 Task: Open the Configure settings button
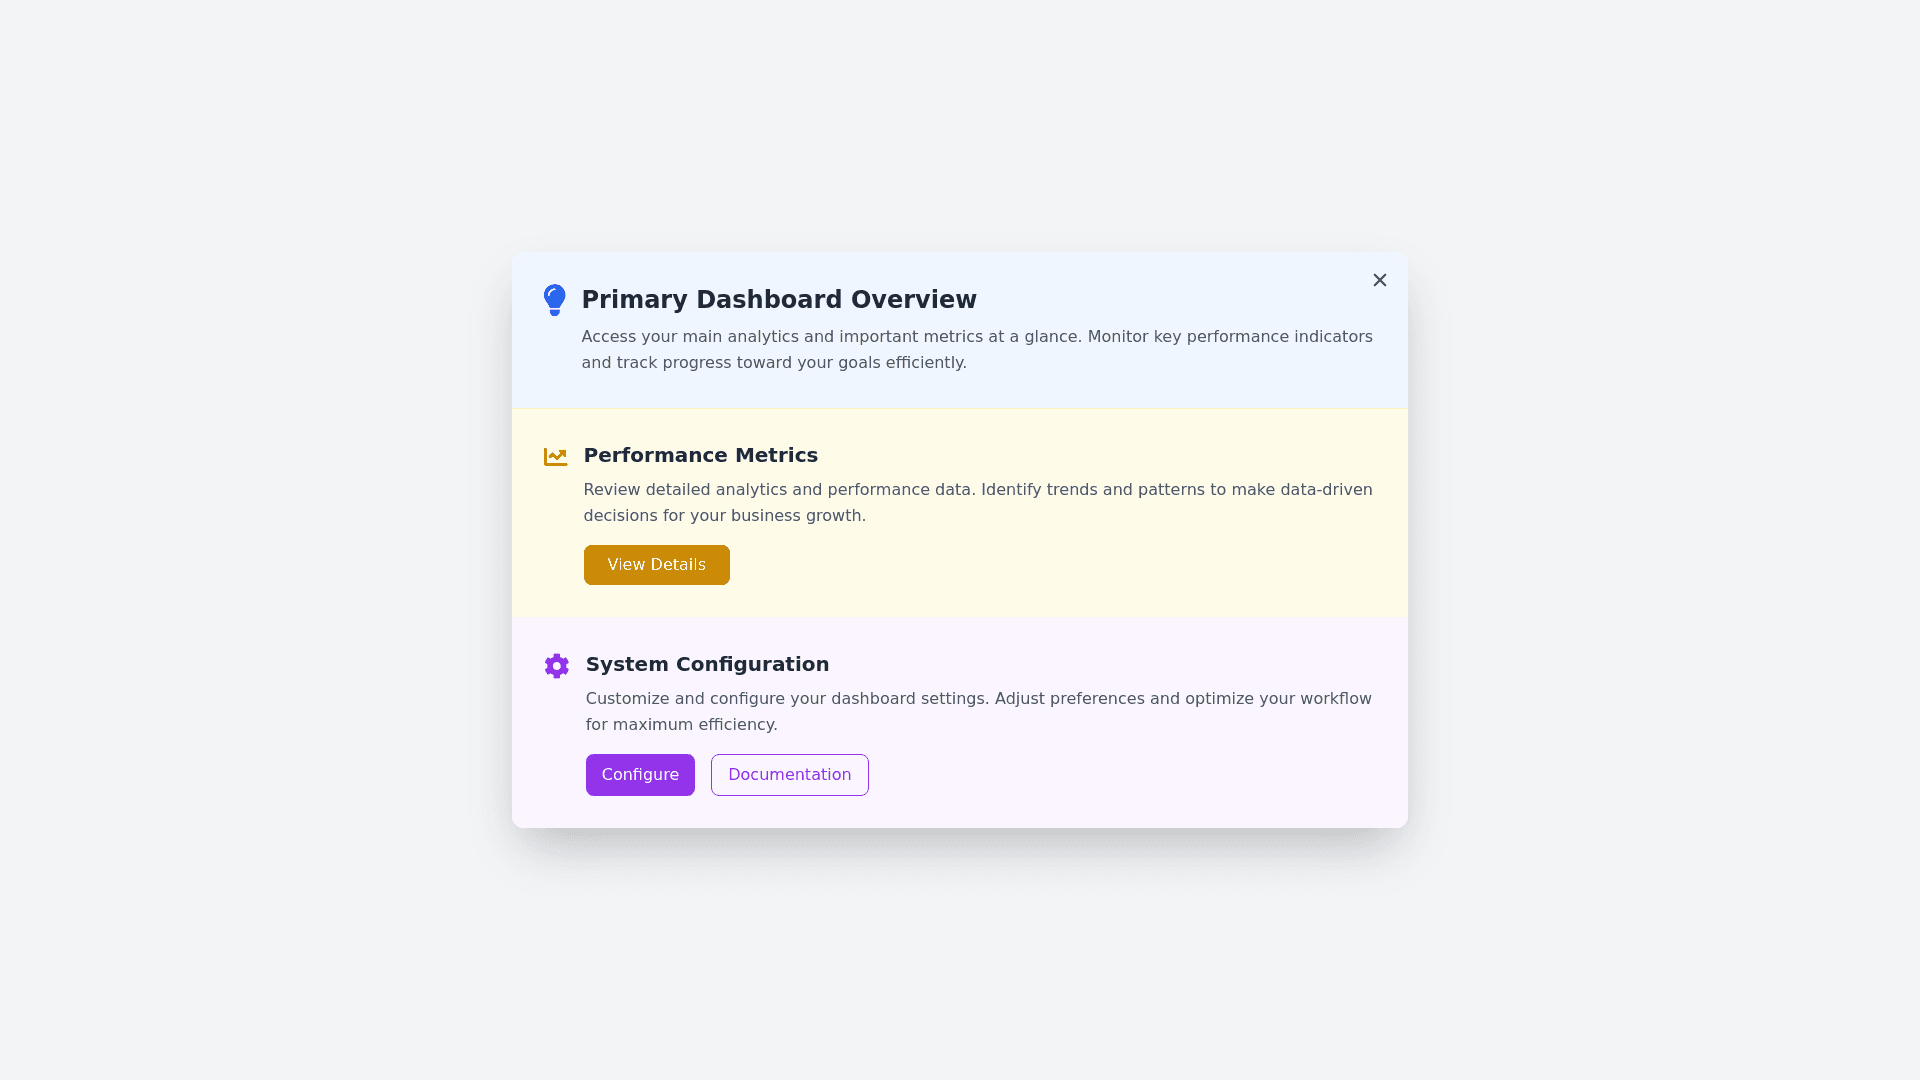point(640,775)
